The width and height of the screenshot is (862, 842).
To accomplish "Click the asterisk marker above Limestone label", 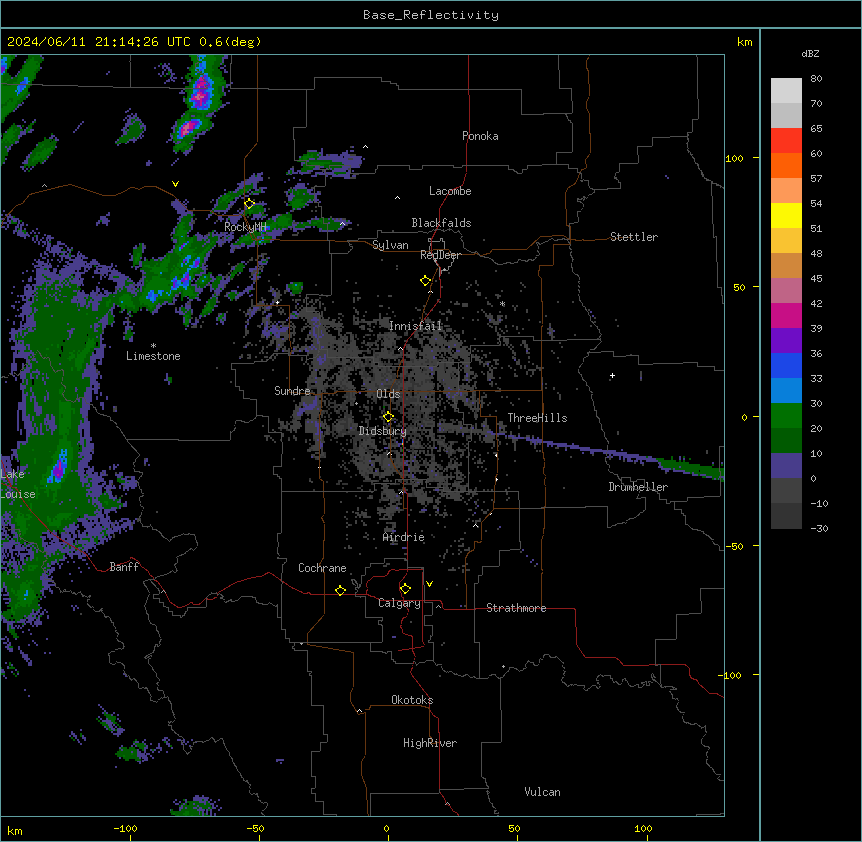I will coord(153,346).
